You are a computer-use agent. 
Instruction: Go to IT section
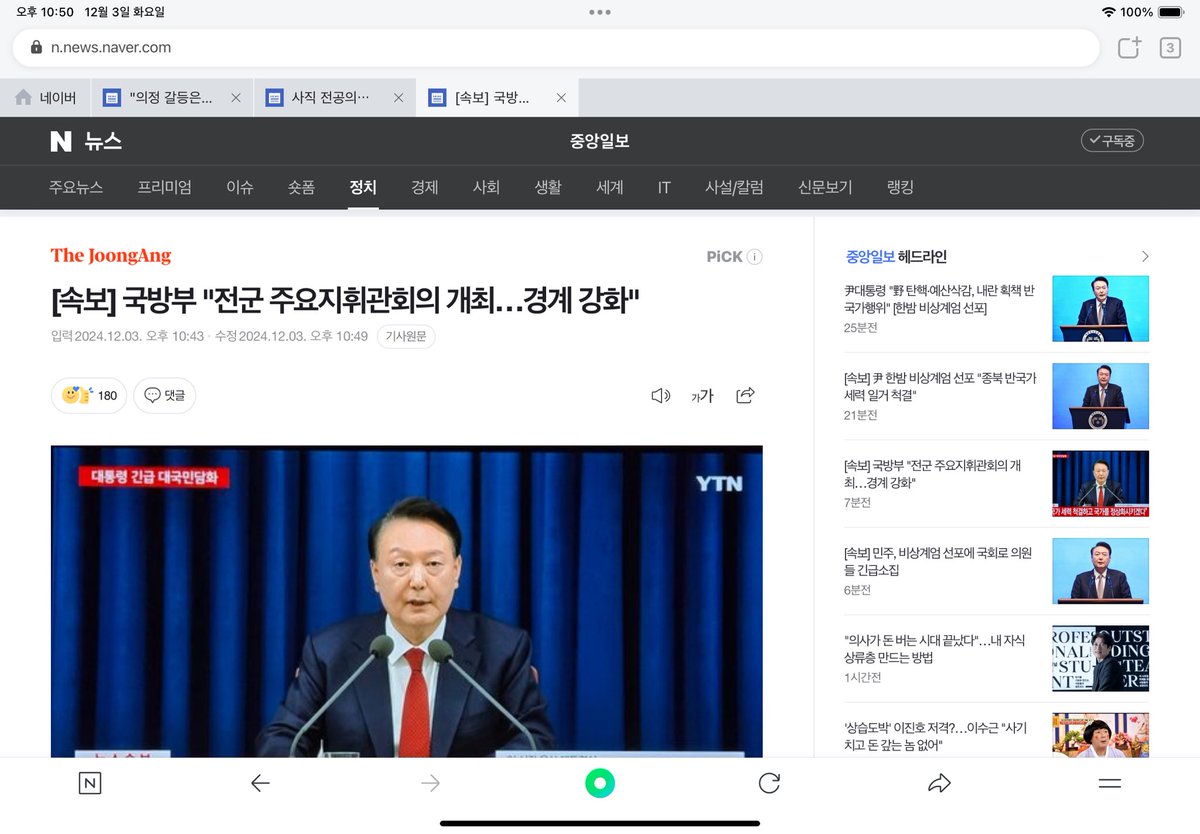tap(664, 187)
